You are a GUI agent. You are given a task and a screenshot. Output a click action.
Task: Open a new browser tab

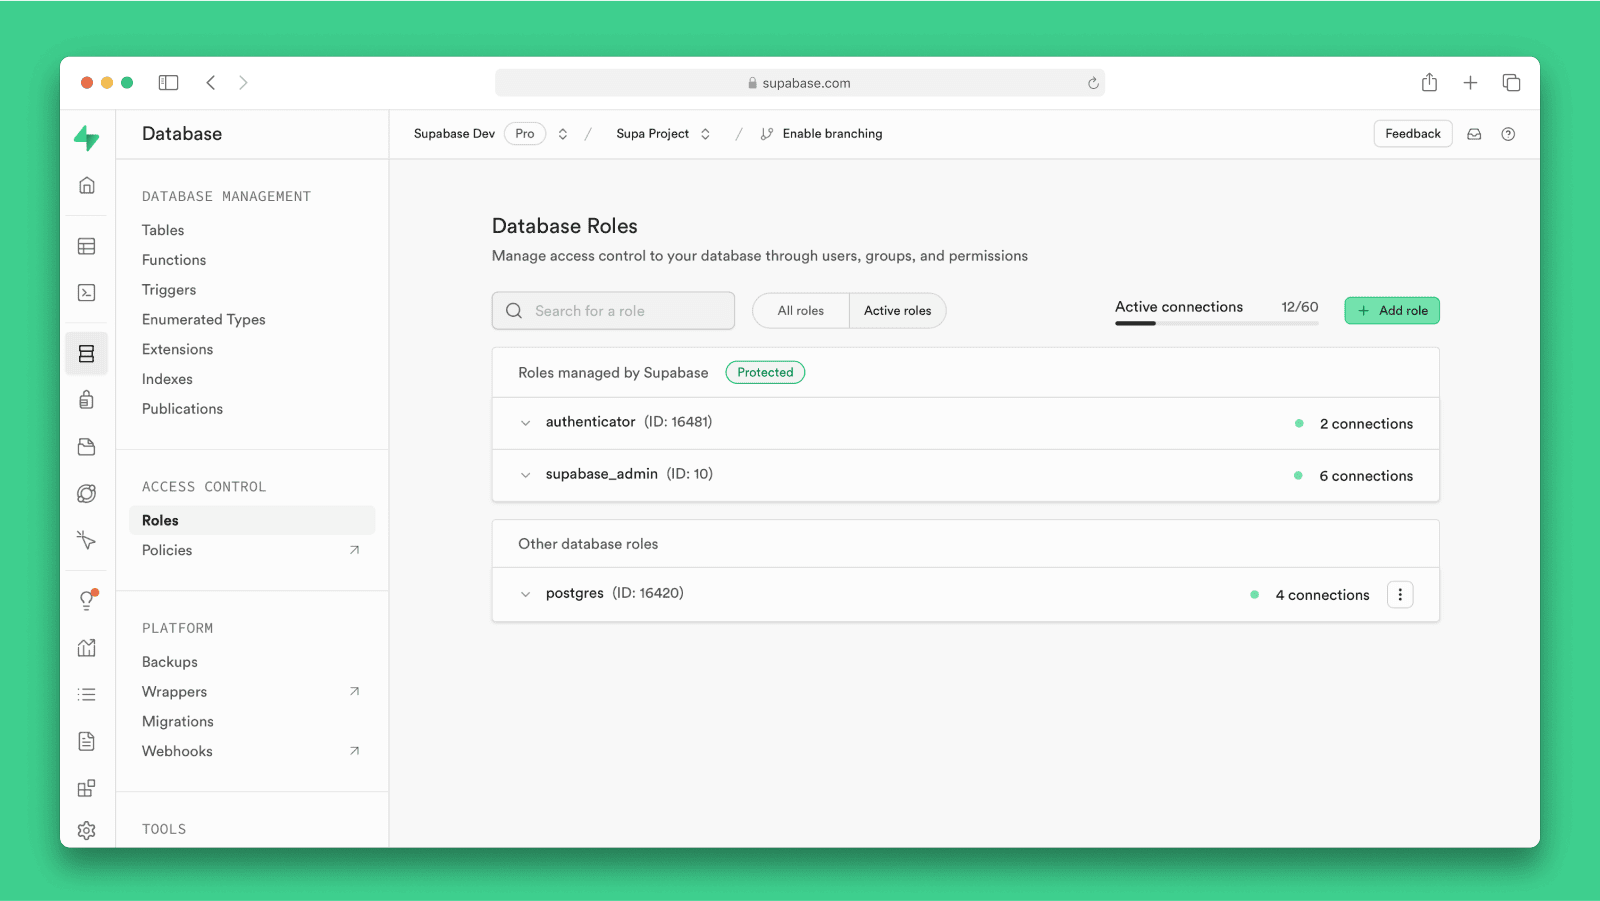click(1470, 83)
